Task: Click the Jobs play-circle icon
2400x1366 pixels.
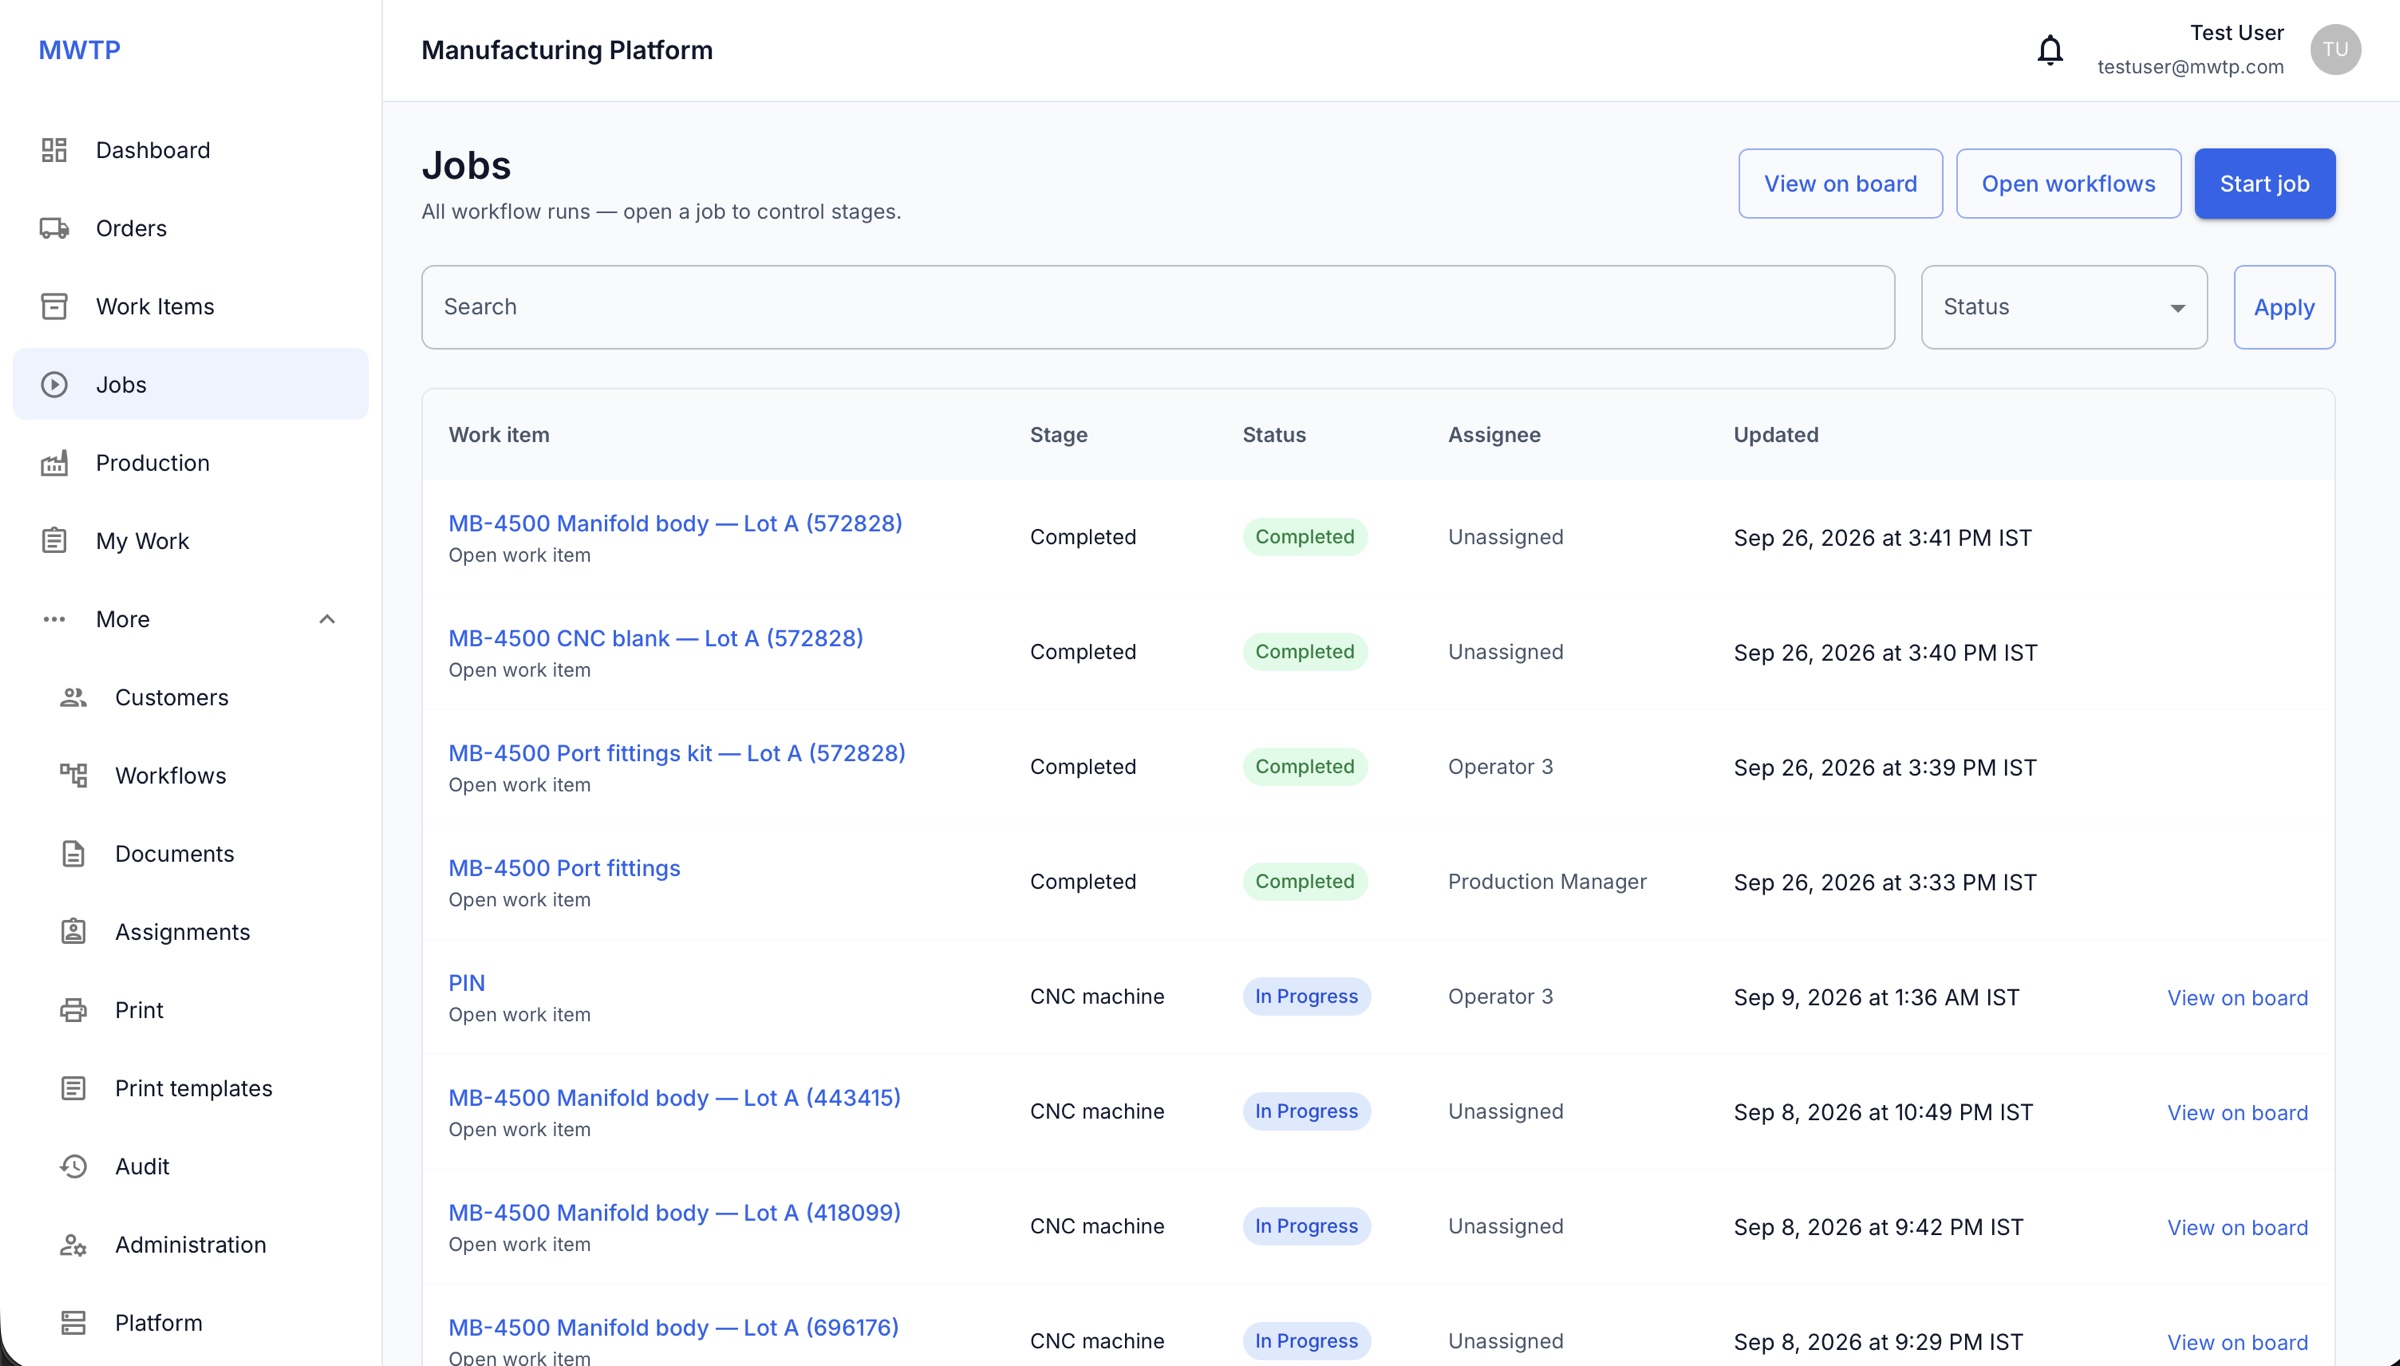Action: (54, 384)
